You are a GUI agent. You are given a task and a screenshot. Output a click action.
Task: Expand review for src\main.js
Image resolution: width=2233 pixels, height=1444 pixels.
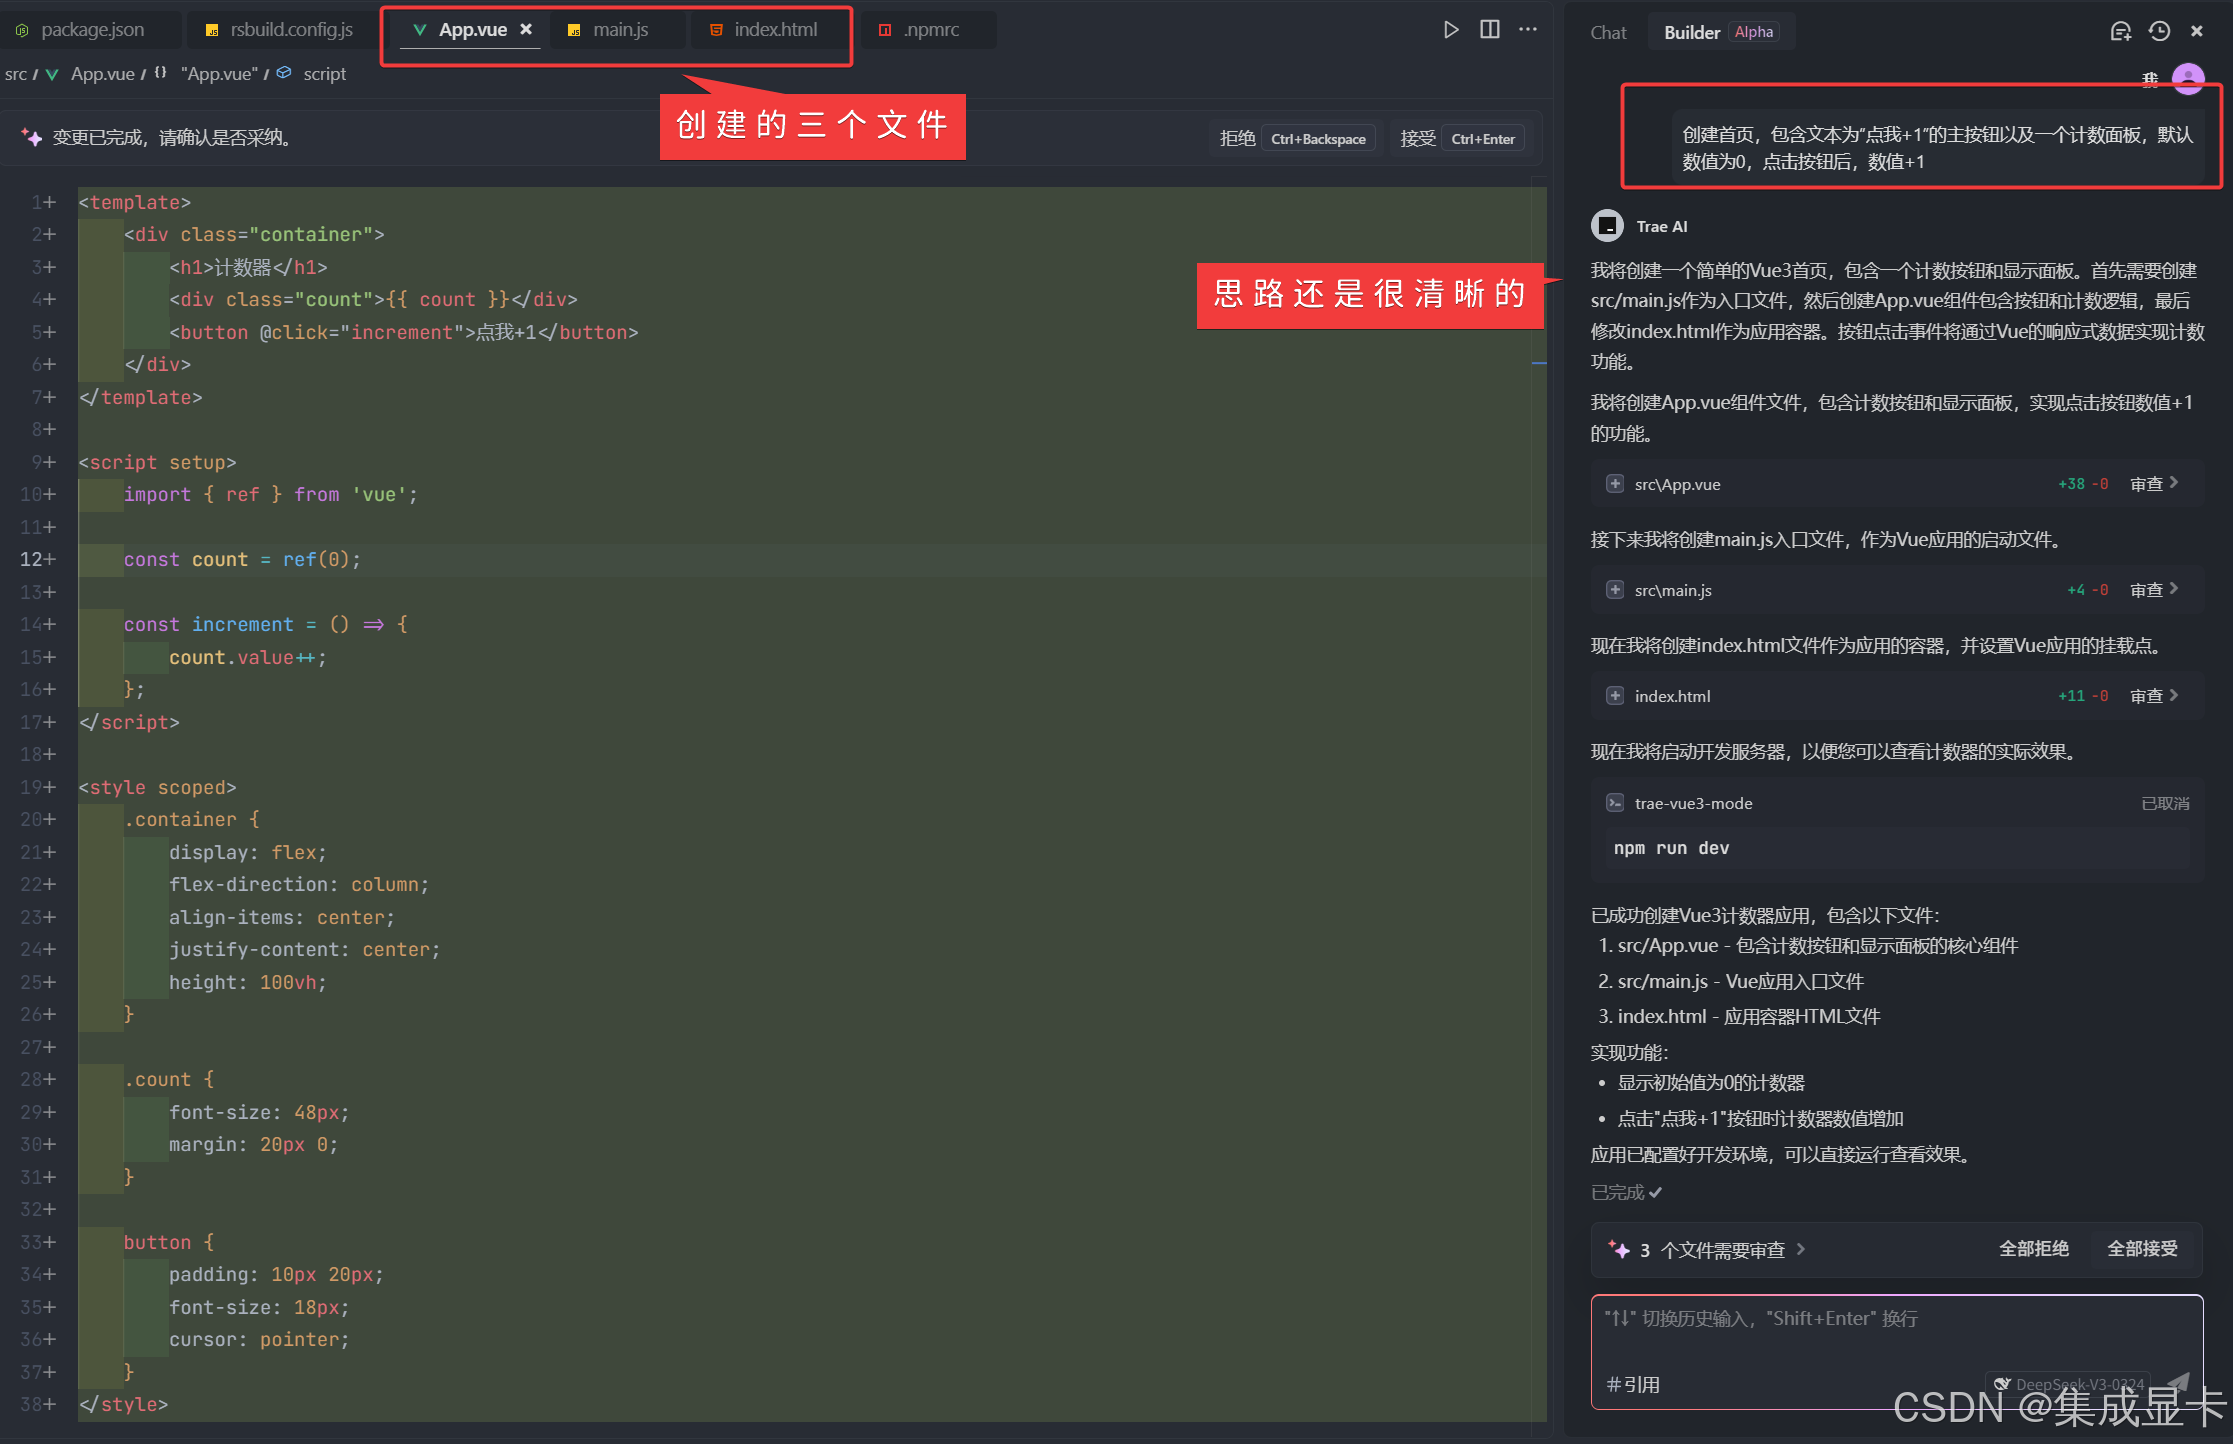point(2153,590)
